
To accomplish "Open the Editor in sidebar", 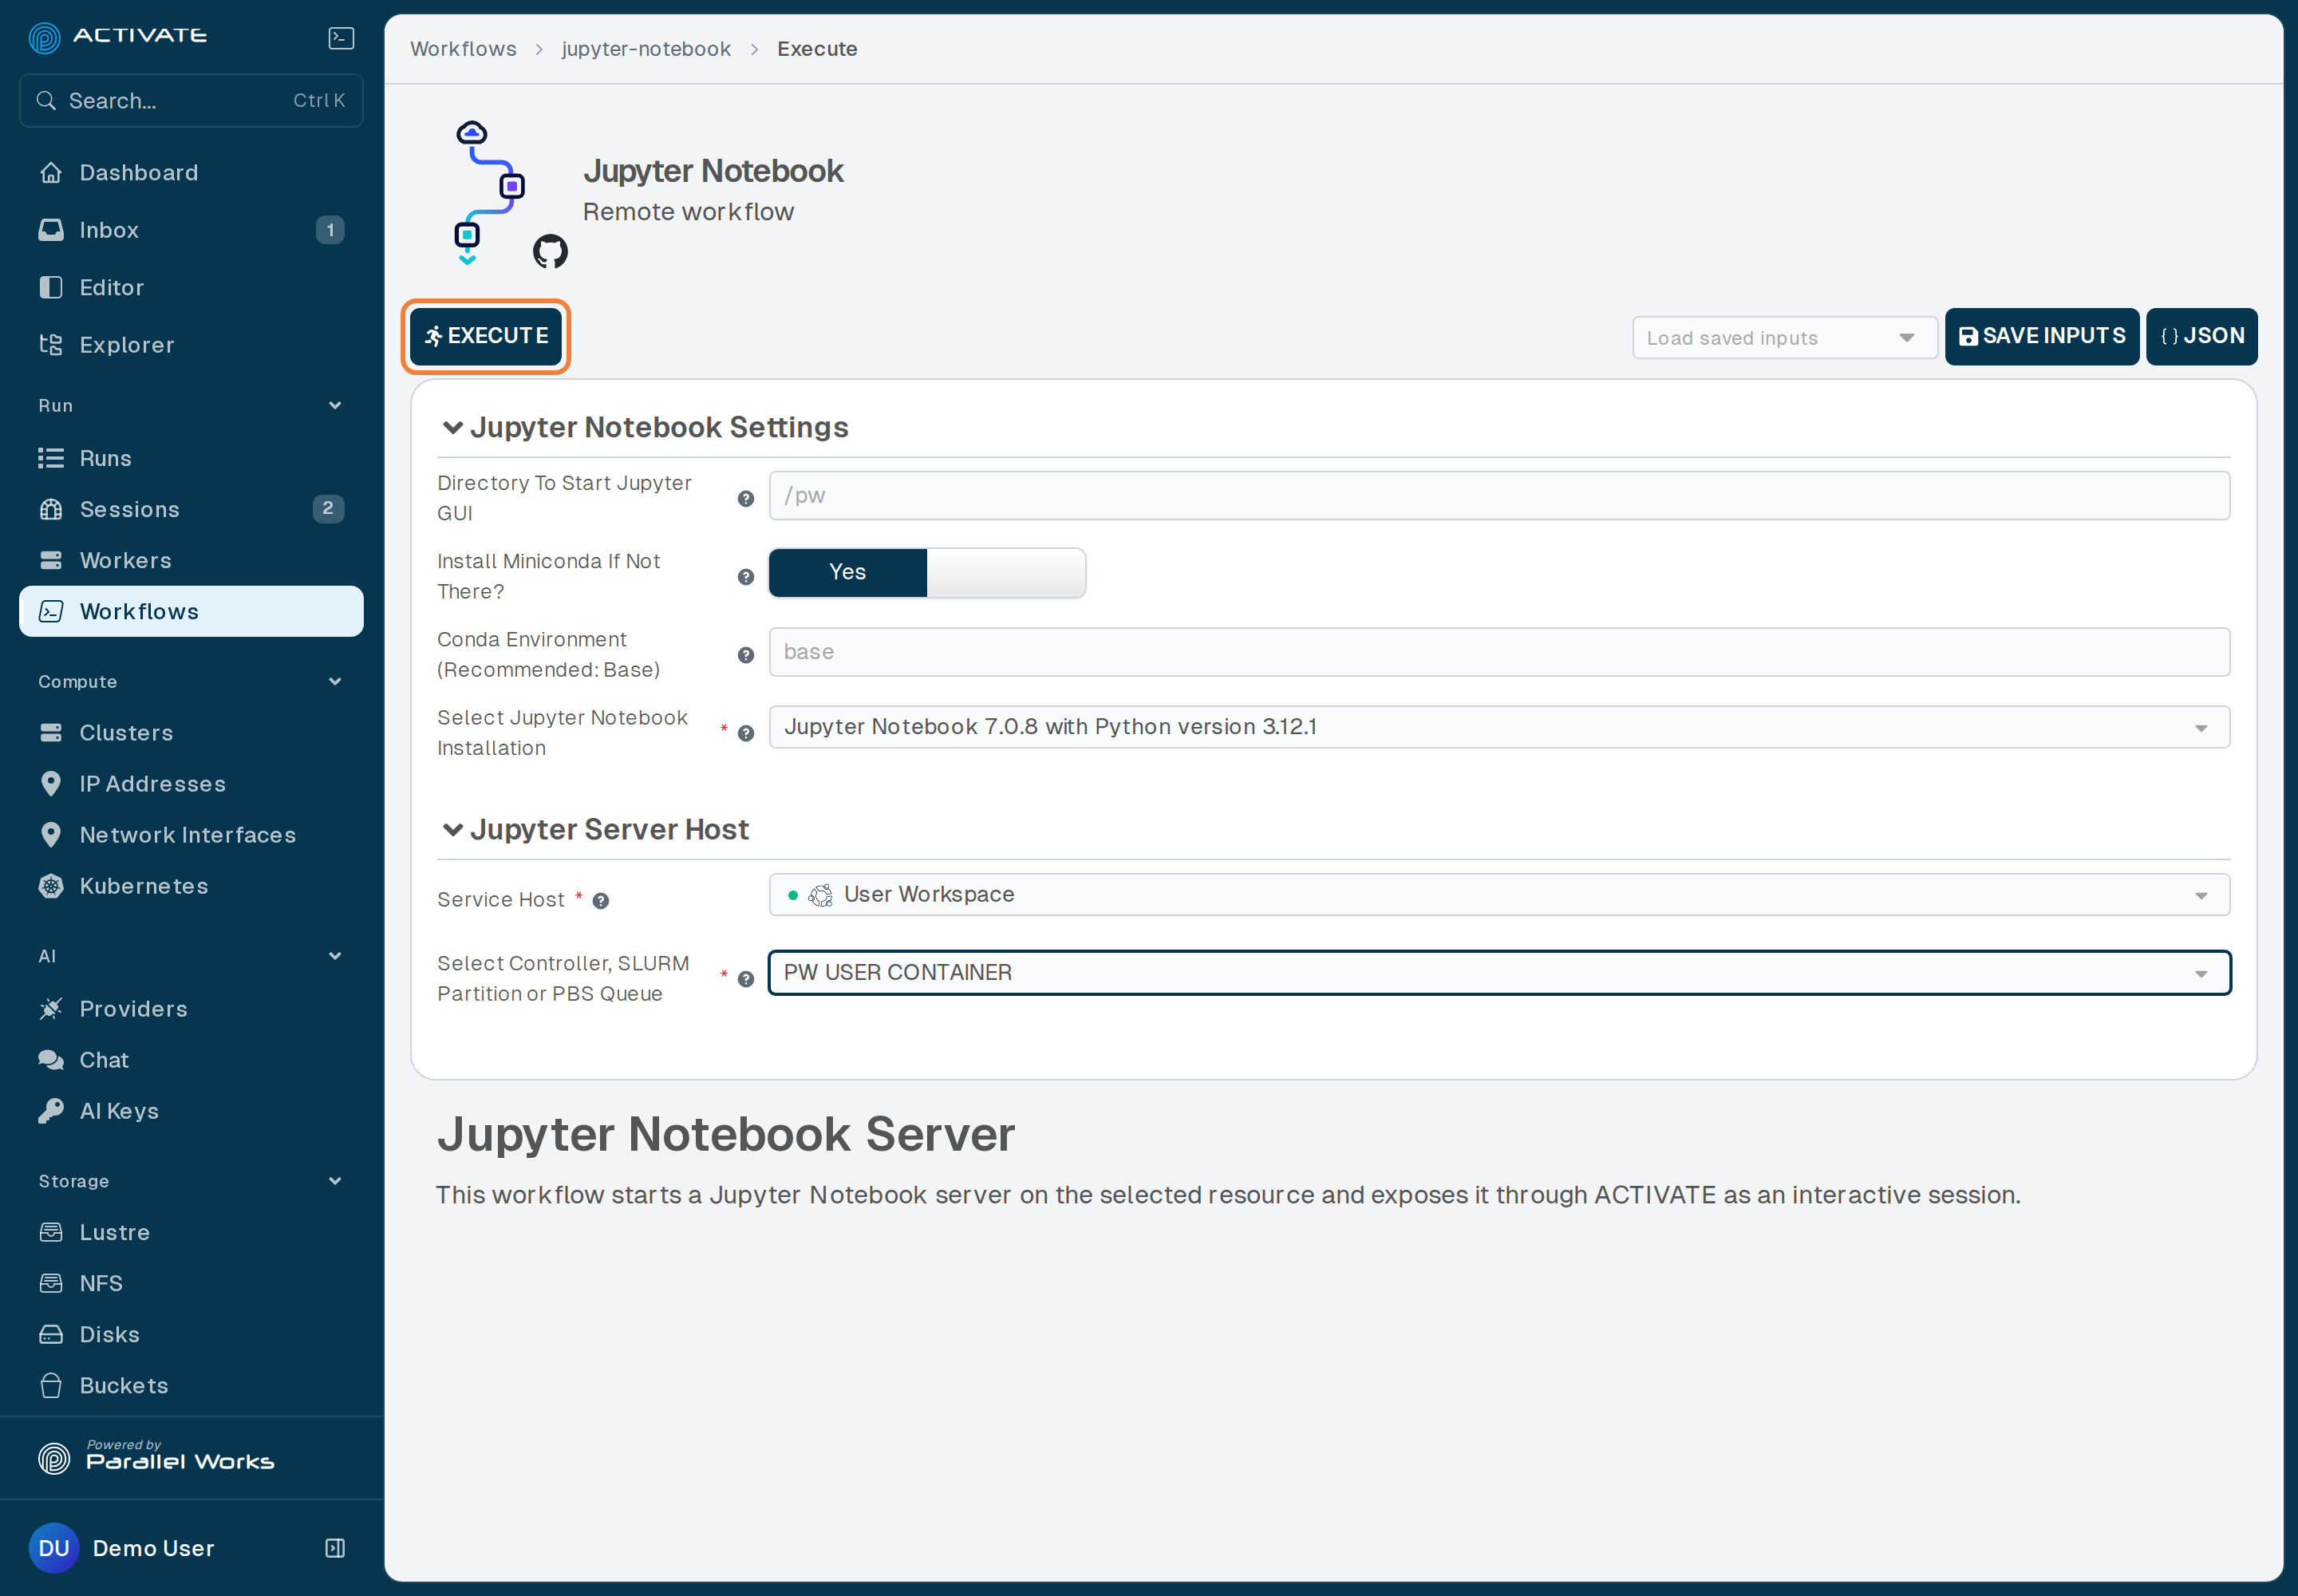I will [191, 288].
